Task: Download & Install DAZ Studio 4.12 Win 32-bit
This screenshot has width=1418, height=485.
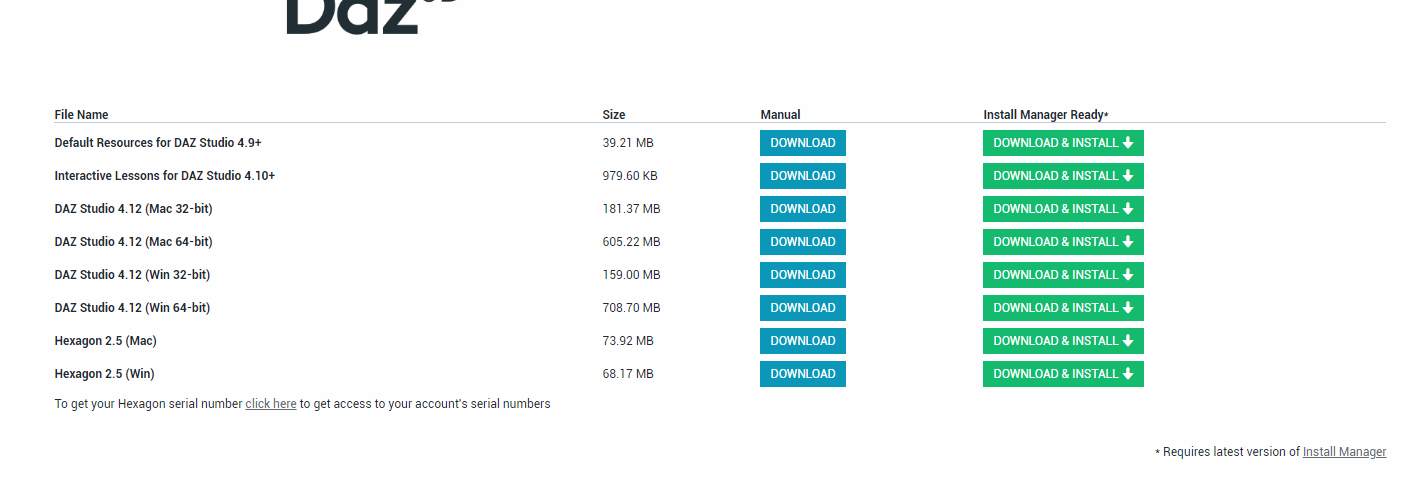Action: tap(1063, 275)
